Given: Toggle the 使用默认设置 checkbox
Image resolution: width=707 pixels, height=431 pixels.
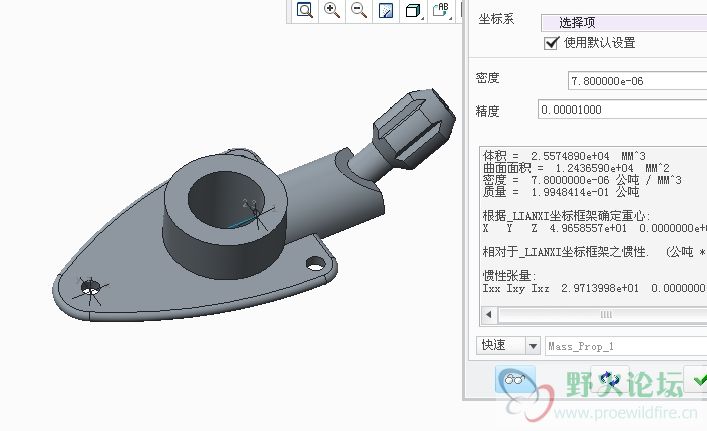Looking at the screenshot, I should (551, 43).
